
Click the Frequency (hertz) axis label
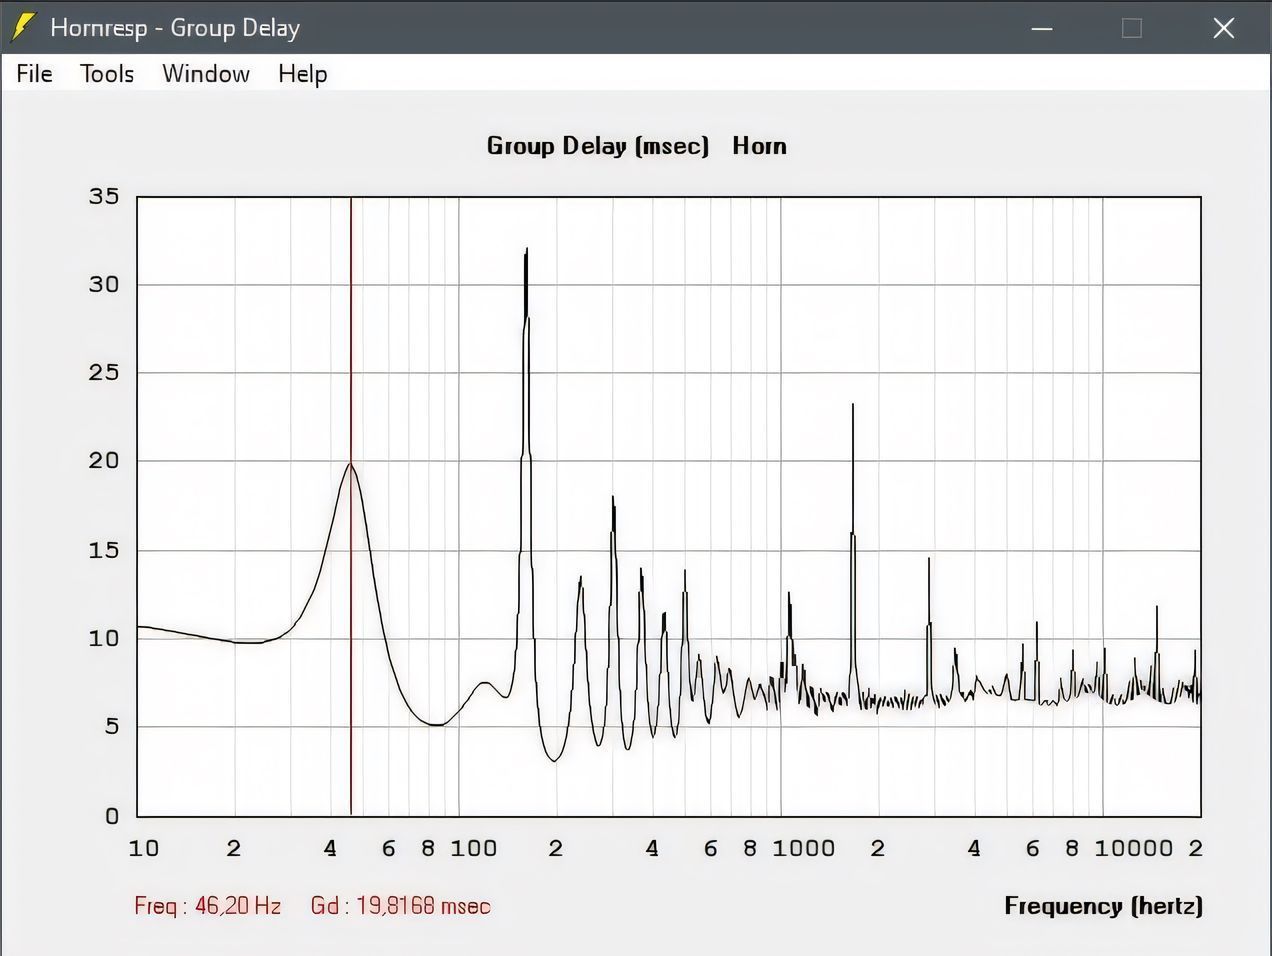click(x=1103, y=906)
